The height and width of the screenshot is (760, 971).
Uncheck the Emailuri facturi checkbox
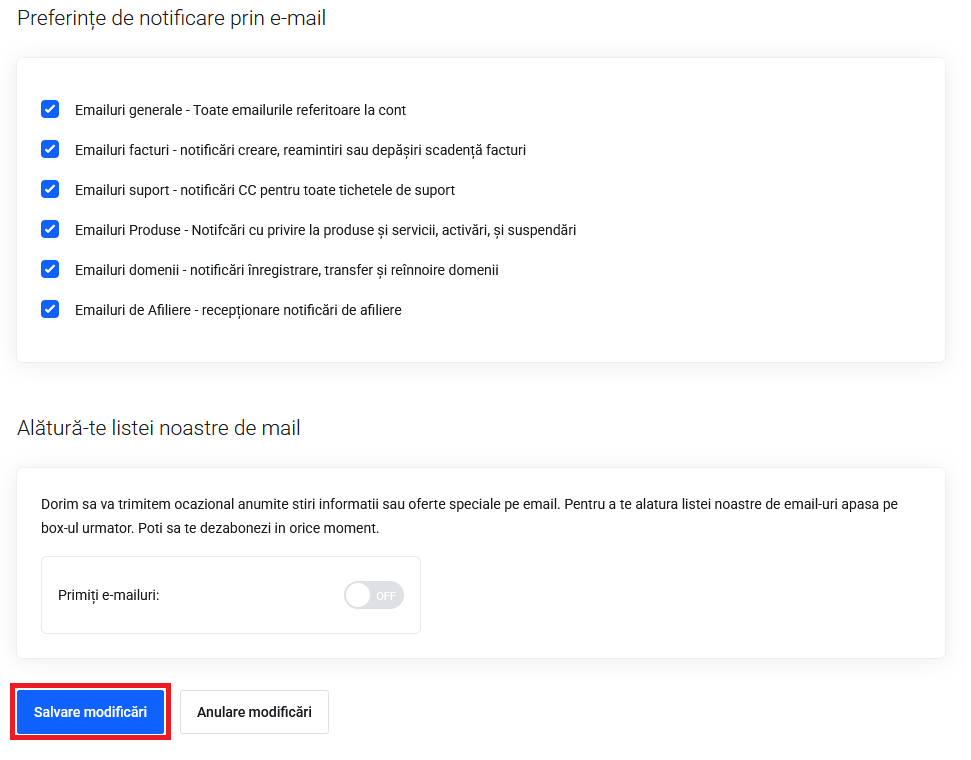(50, 149)
